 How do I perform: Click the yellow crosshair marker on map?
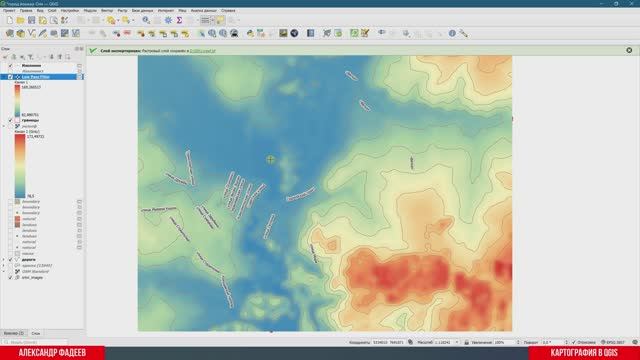tap(271, 159)
